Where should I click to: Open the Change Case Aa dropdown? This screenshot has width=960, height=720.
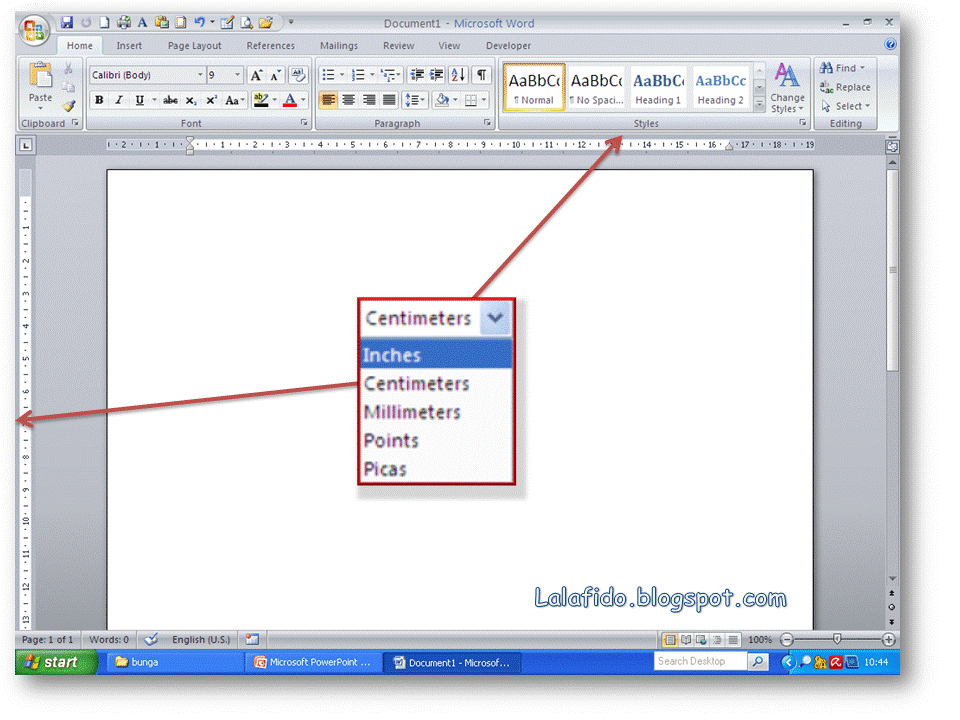tap(234, 100)
